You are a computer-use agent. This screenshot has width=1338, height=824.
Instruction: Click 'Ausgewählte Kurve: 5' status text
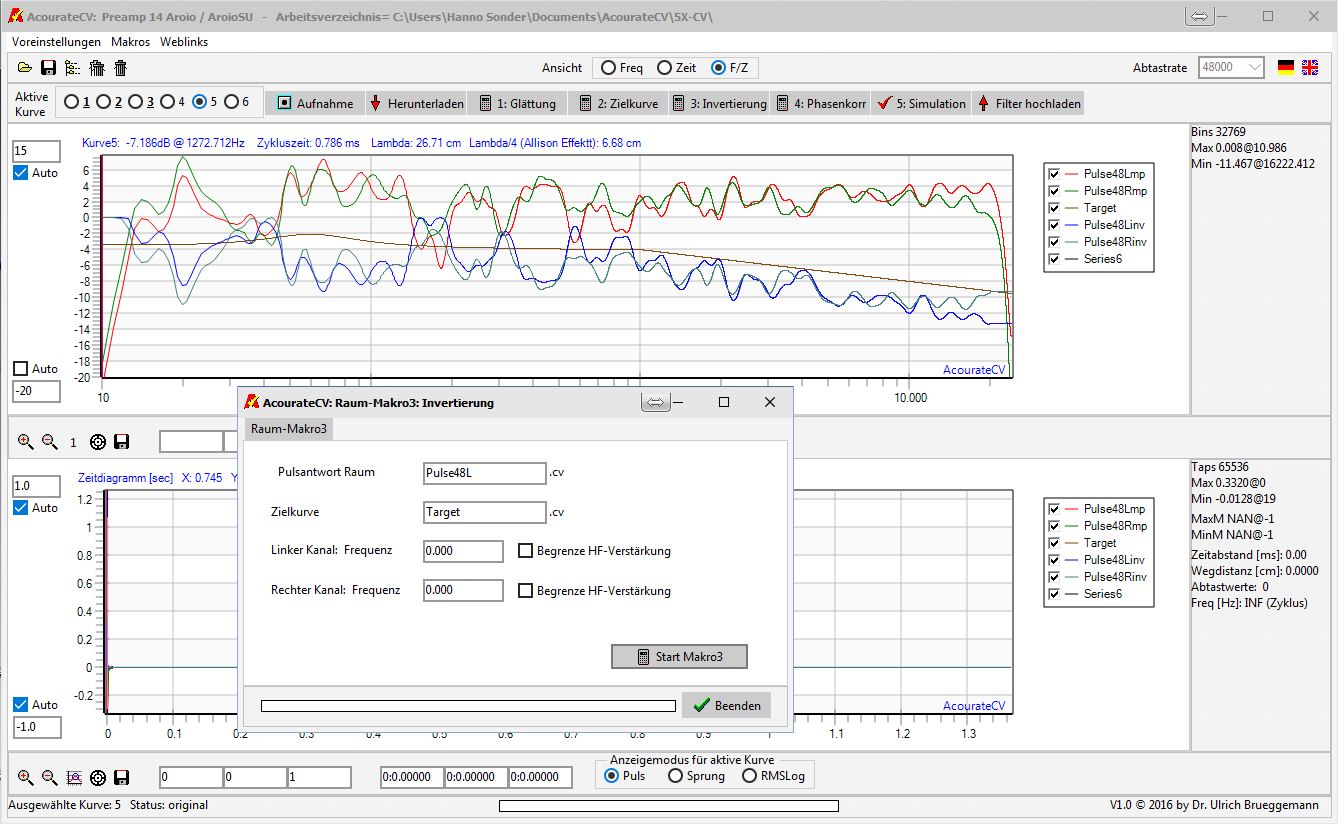[64, 805]
